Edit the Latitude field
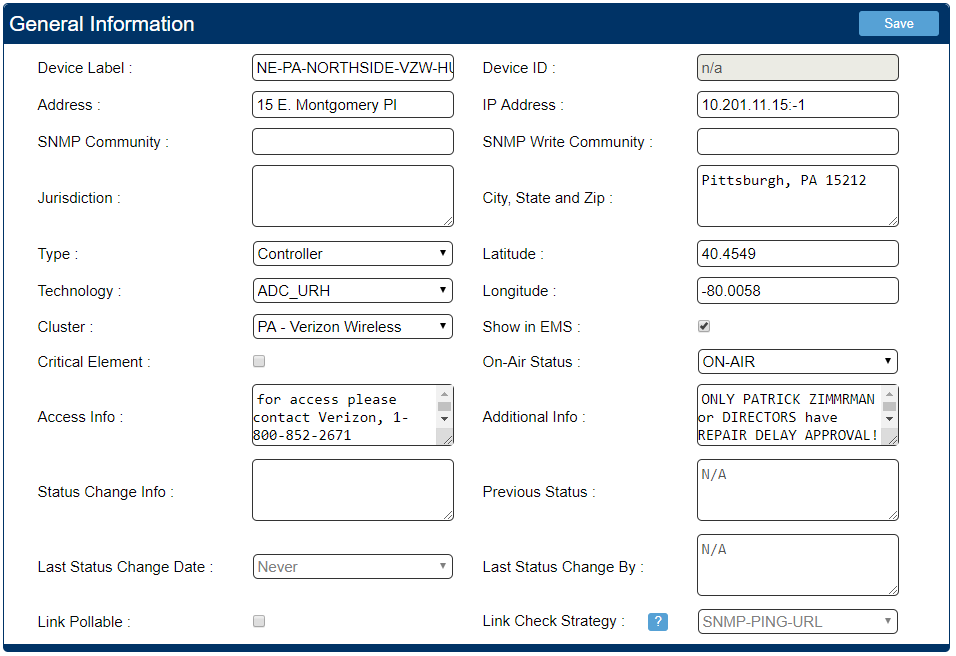This screenshot has height=656, width=956. (x=797, y=254)
